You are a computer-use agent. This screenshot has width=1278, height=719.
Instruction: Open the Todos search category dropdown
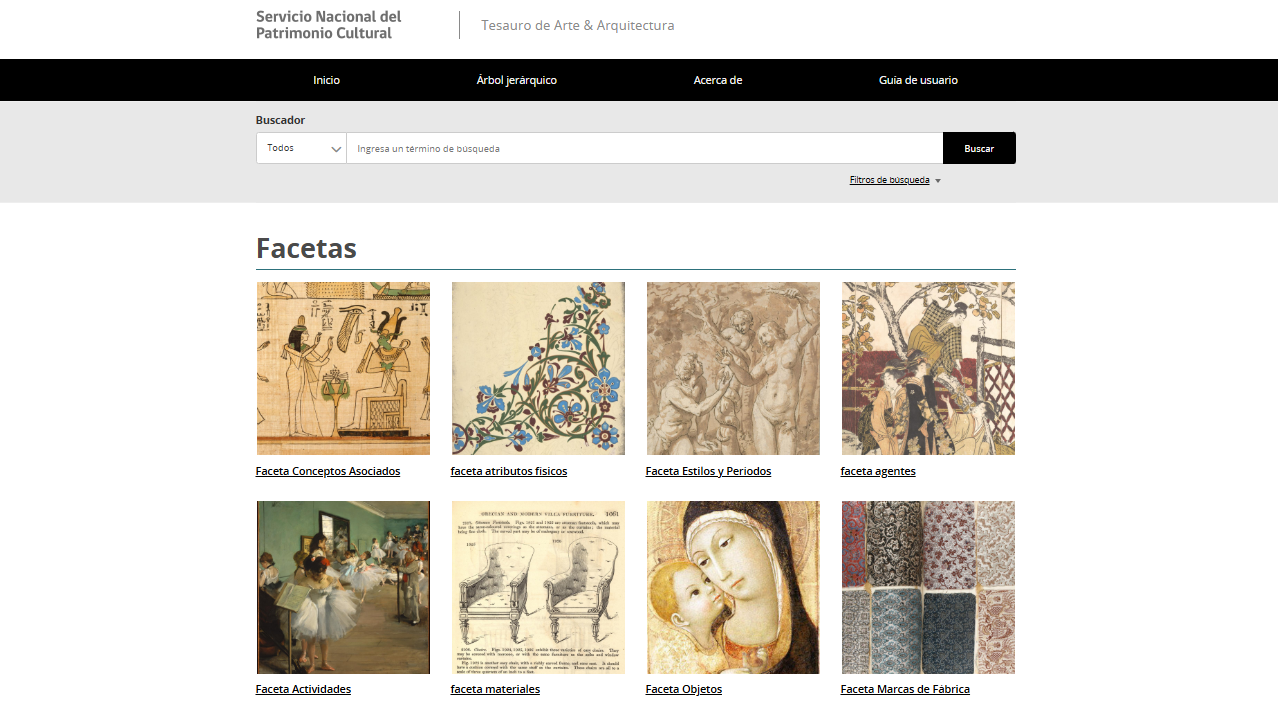[x=301, y=148]
